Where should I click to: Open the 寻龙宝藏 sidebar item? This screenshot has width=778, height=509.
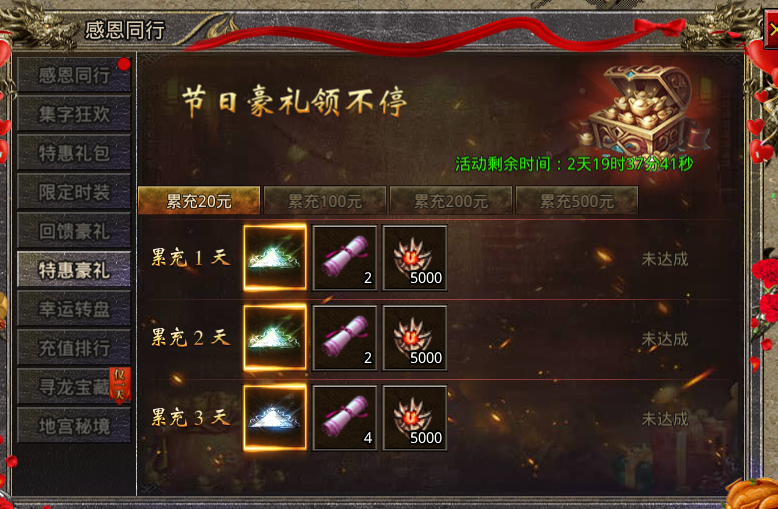(x=74, y=386)
